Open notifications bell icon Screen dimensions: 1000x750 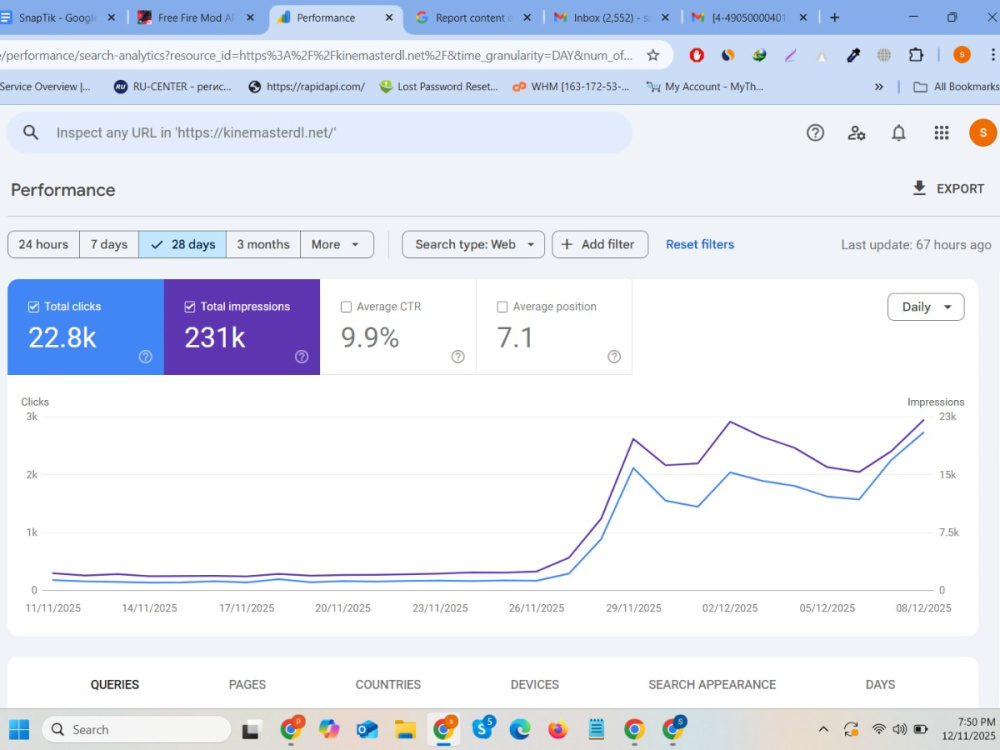click(x=899, y=133)
